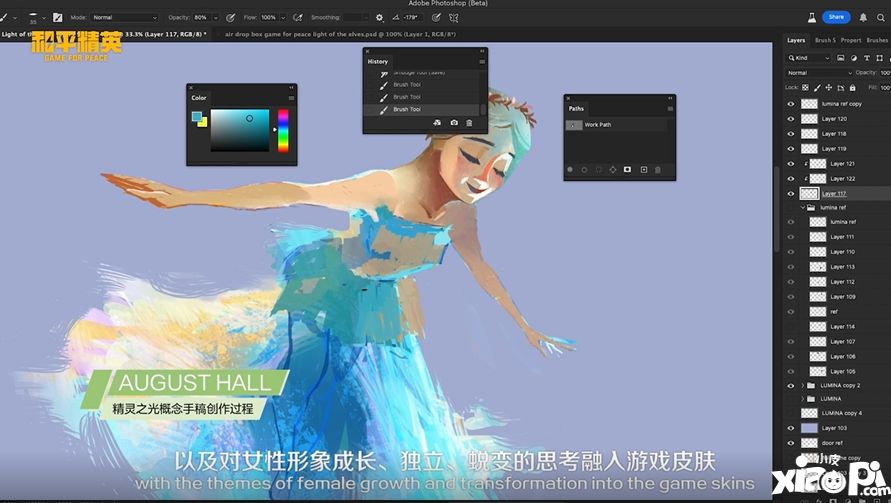Open symmetry paint butterfly icon
Image resolution: width=891 pixels, height=503 pixels.
[x=453, y=18]
